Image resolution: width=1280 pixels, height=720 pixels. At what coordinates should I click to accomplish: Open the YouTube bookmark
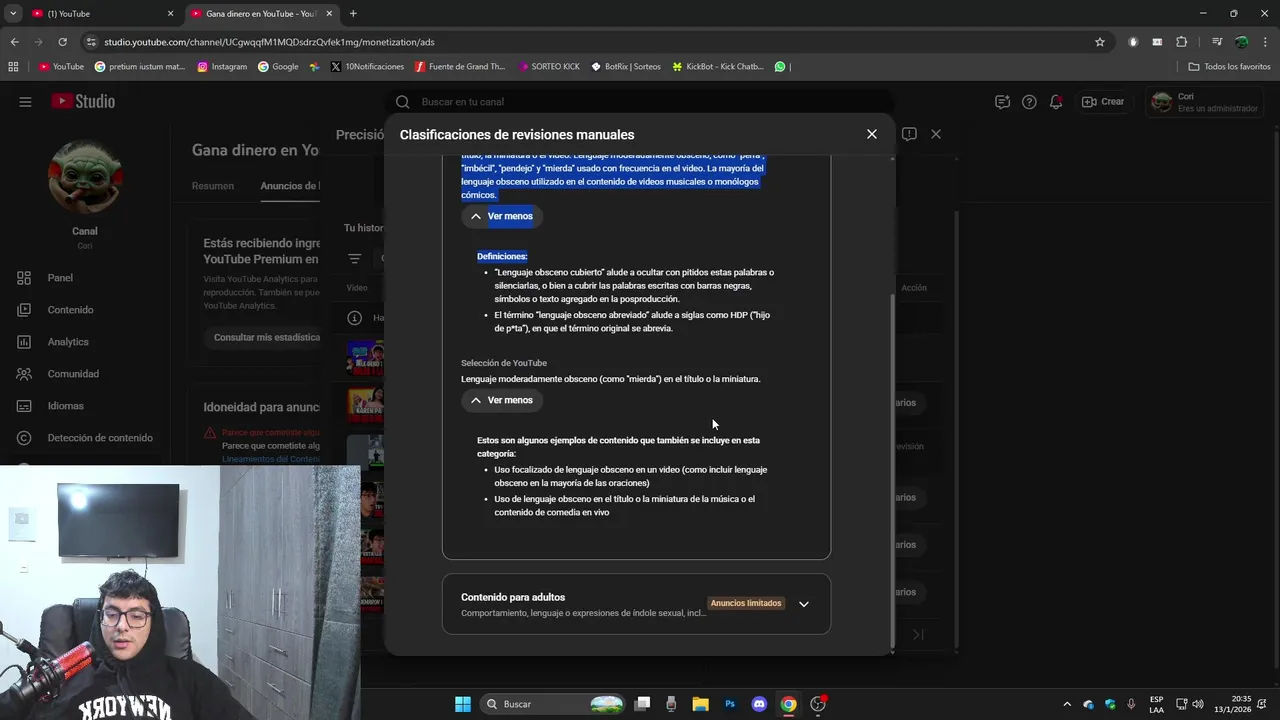coord(61,67)
